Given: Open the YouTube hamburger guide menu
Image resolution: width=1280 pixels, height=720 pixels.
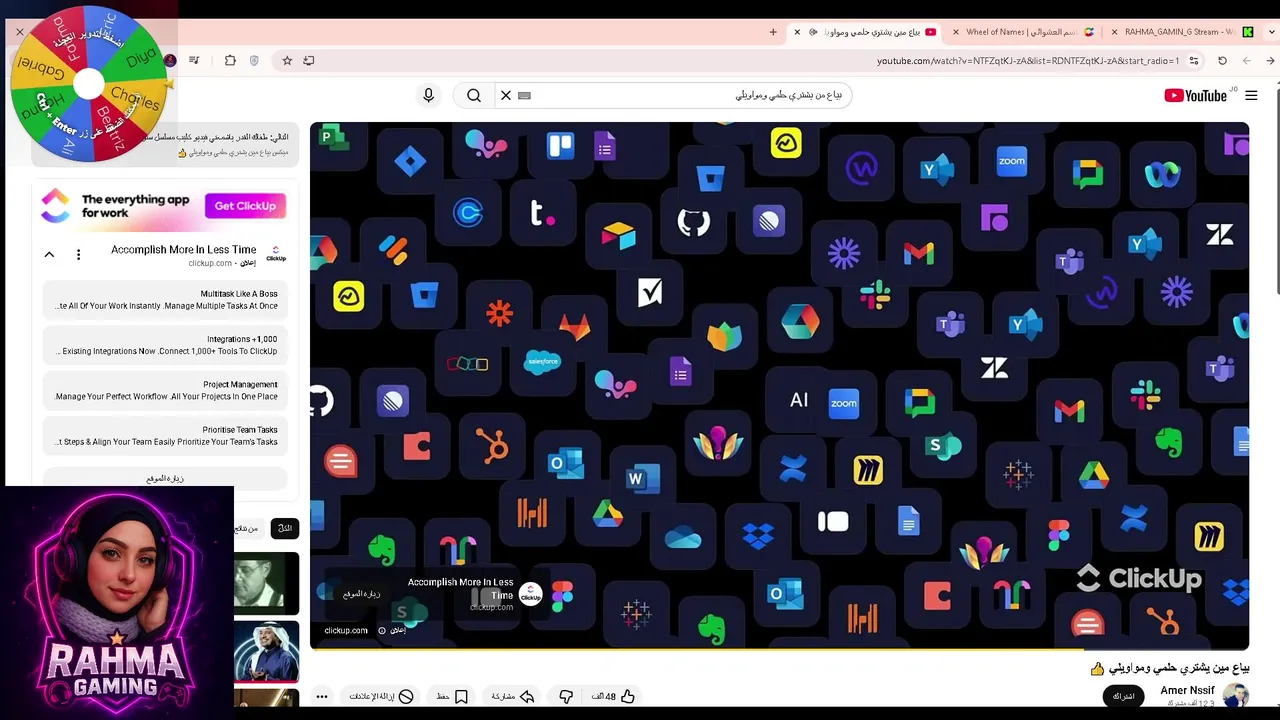Looking at the screenshot, I should click(x=1251, y=96).
